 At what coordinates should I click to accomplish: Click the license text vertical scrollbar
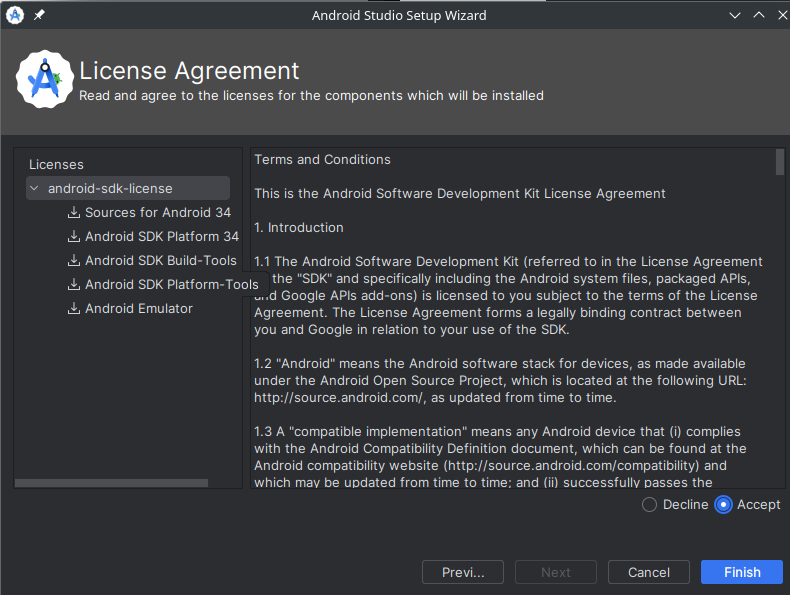[x=779, y=163]
